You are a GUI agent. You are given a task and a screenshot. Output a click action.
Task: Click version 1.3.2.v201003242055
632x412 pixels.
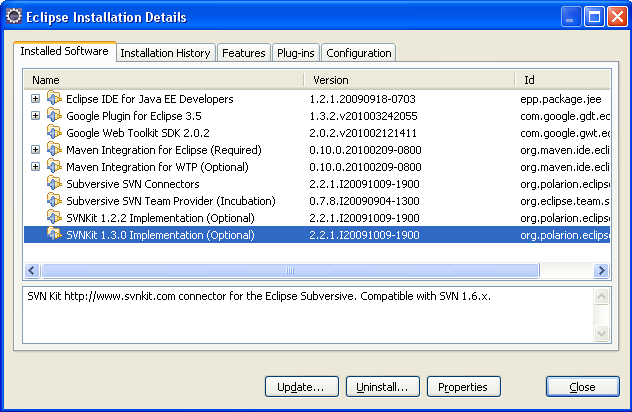363,116
